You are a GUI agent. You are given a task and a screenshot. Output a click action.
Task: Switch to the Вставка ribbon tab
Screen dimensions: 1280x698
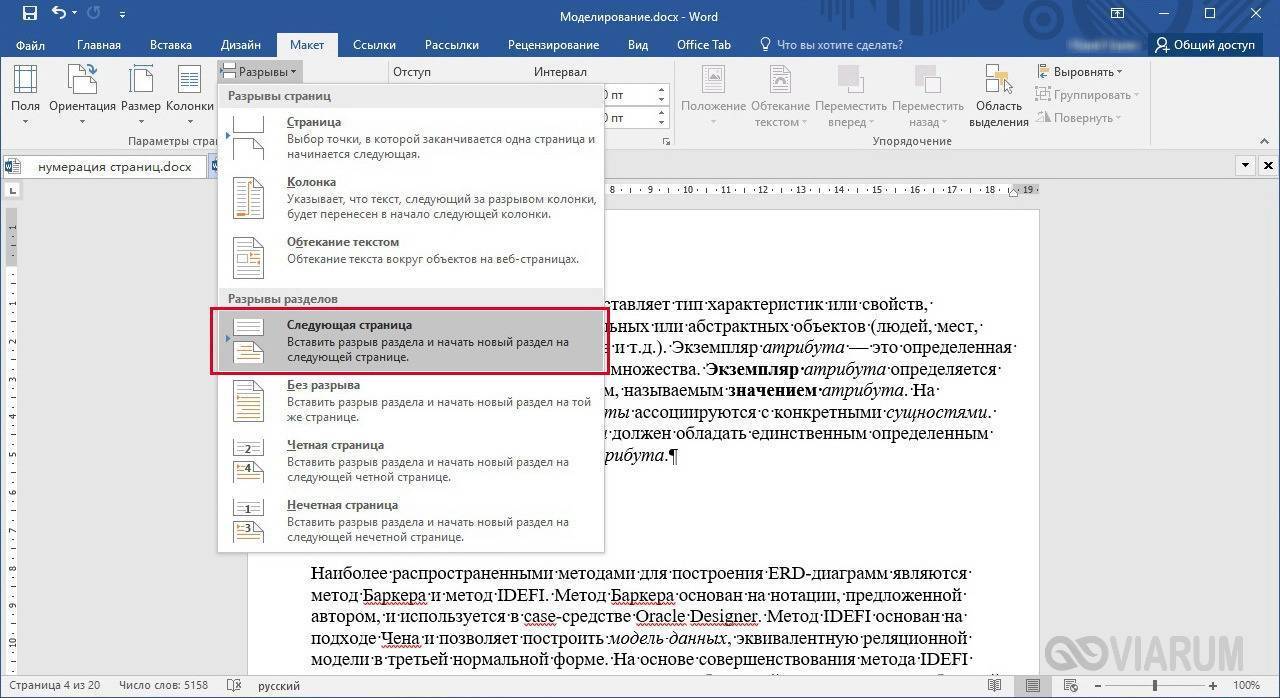coord(171,45)
